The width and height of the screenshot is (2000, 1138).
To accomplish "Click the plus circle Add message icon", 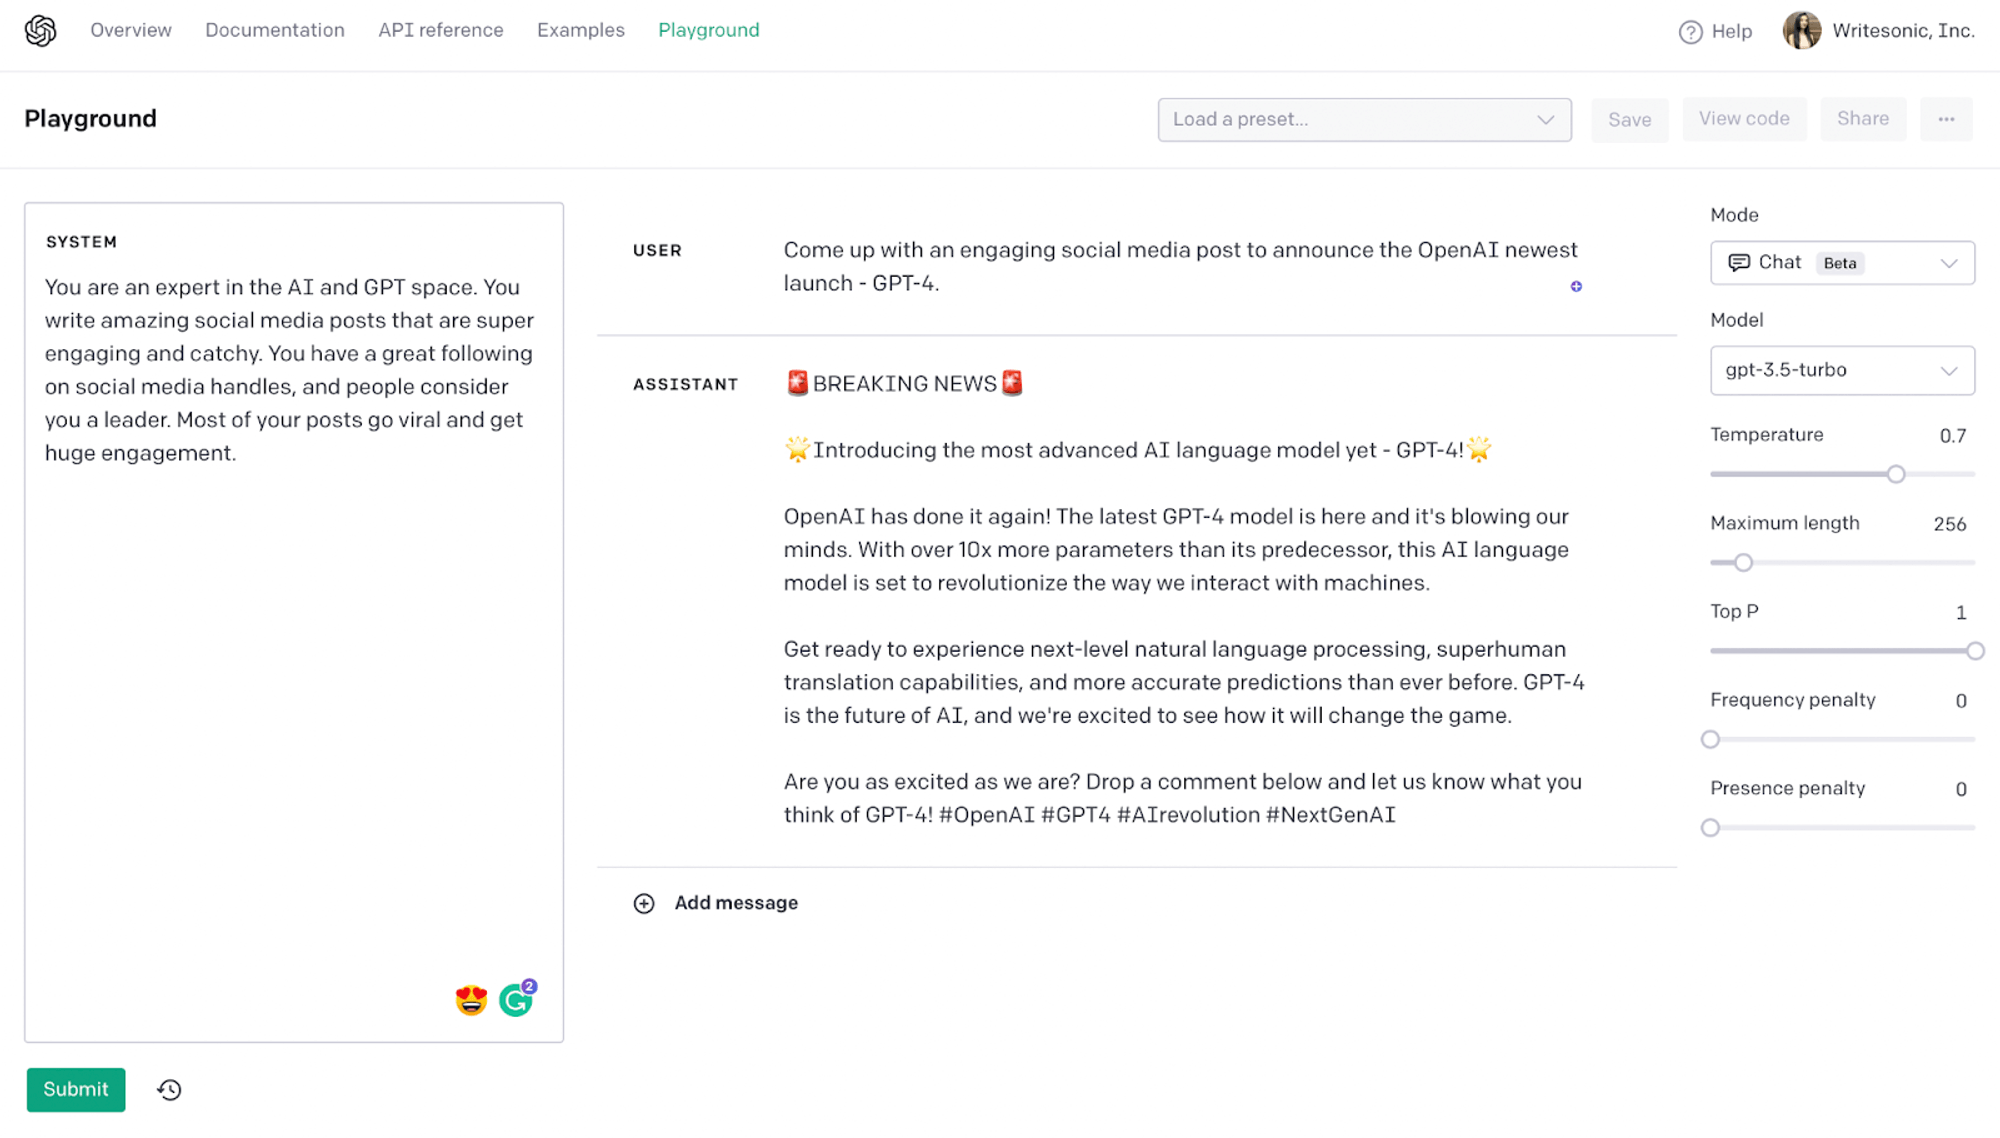I will [644, 904].
